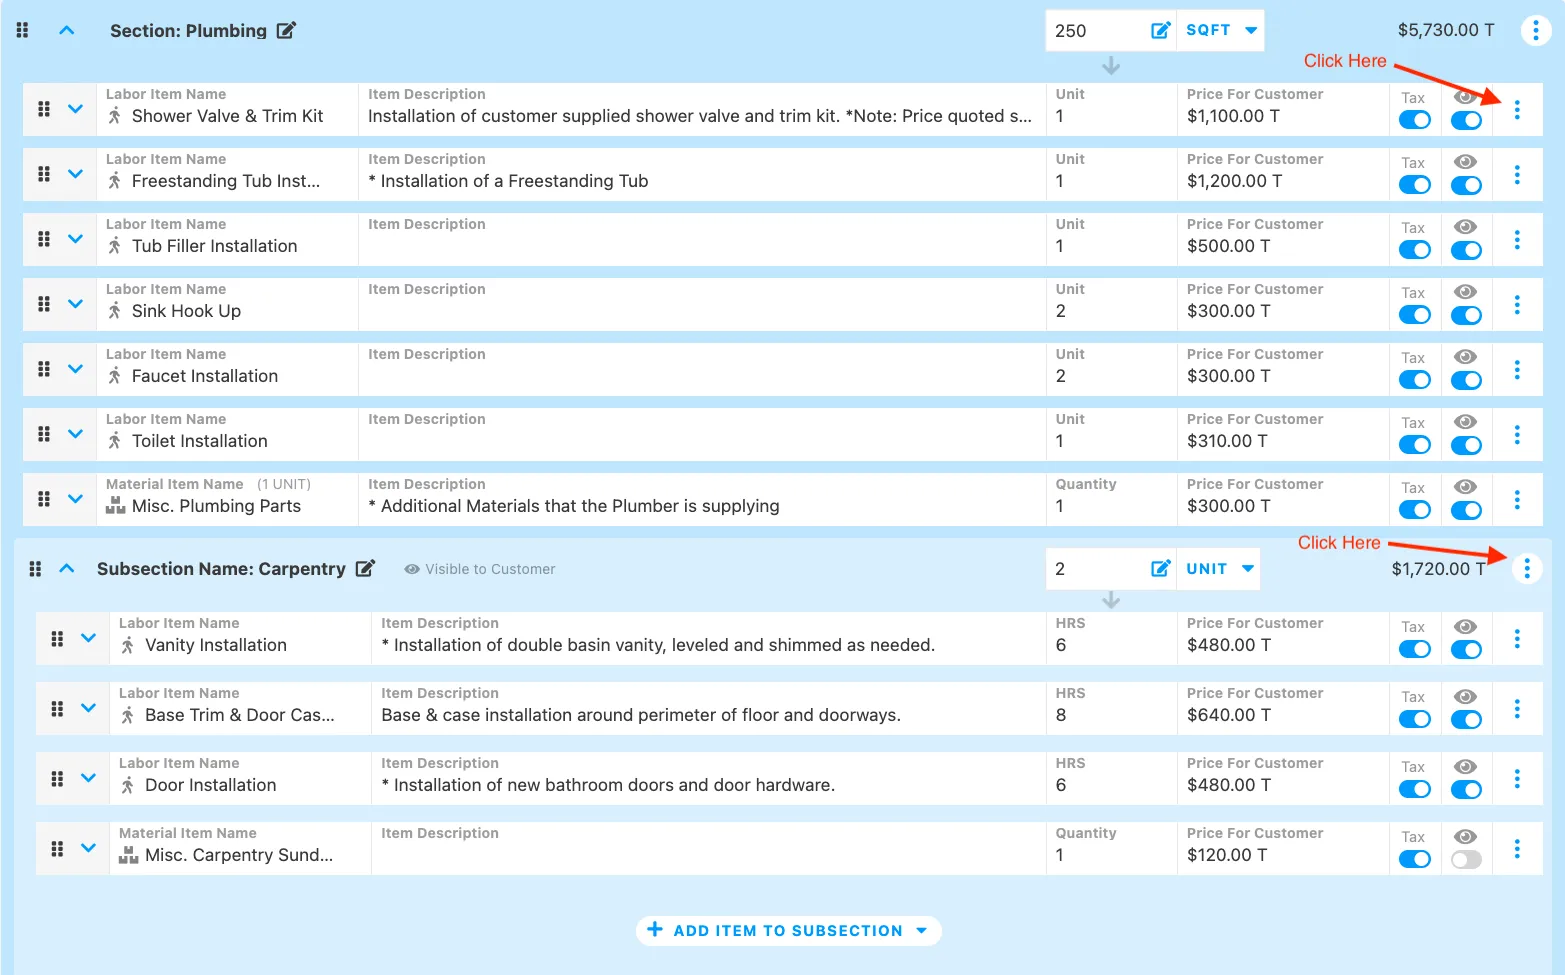Grab drag handle for Tub Filler Installation
This screenshot has width=1565, height=975.
[44, 239]
